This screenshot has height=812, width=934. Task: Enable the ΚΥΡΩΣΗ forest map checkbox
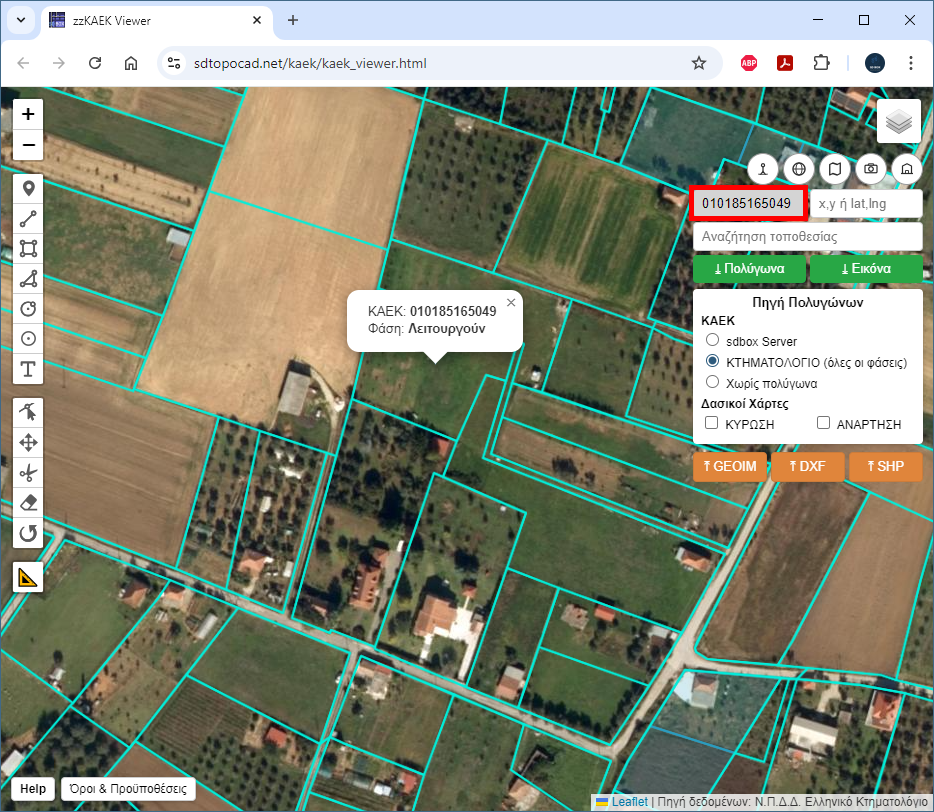click(713, 424)
